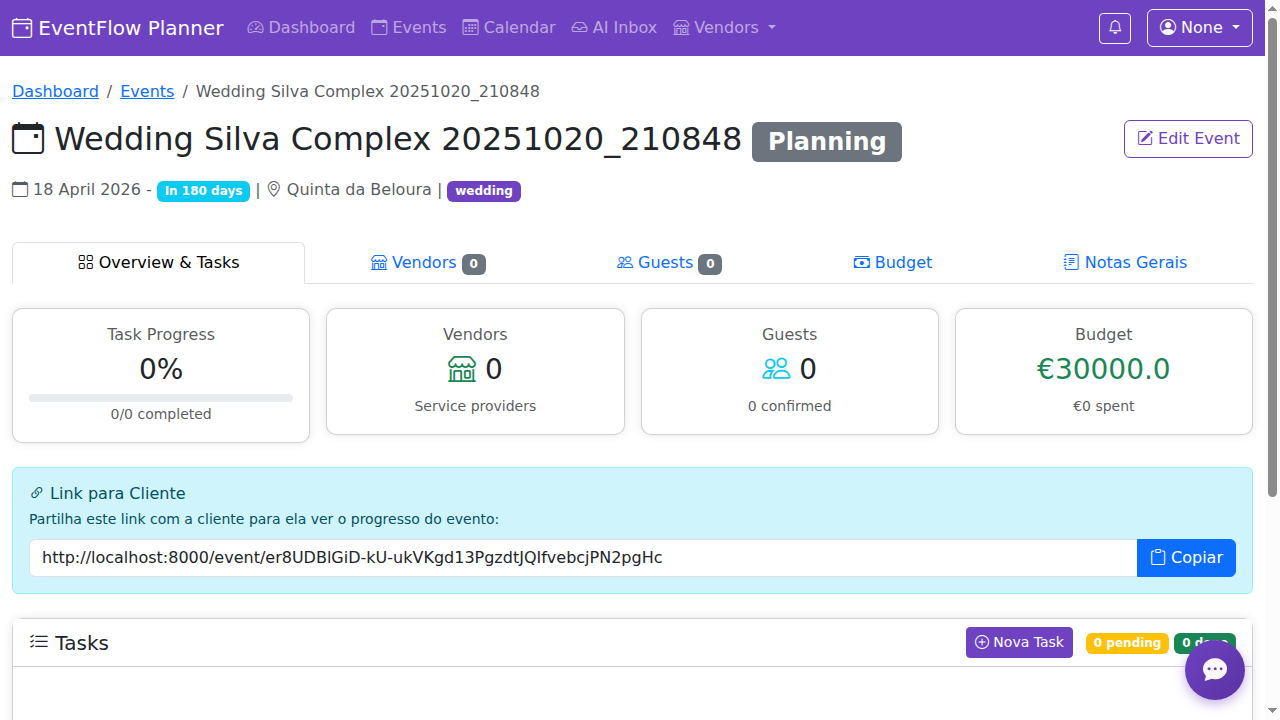Copy the client link with Copiar
The height and width of the screenshot is (720, 1280).
(1186, 558)
